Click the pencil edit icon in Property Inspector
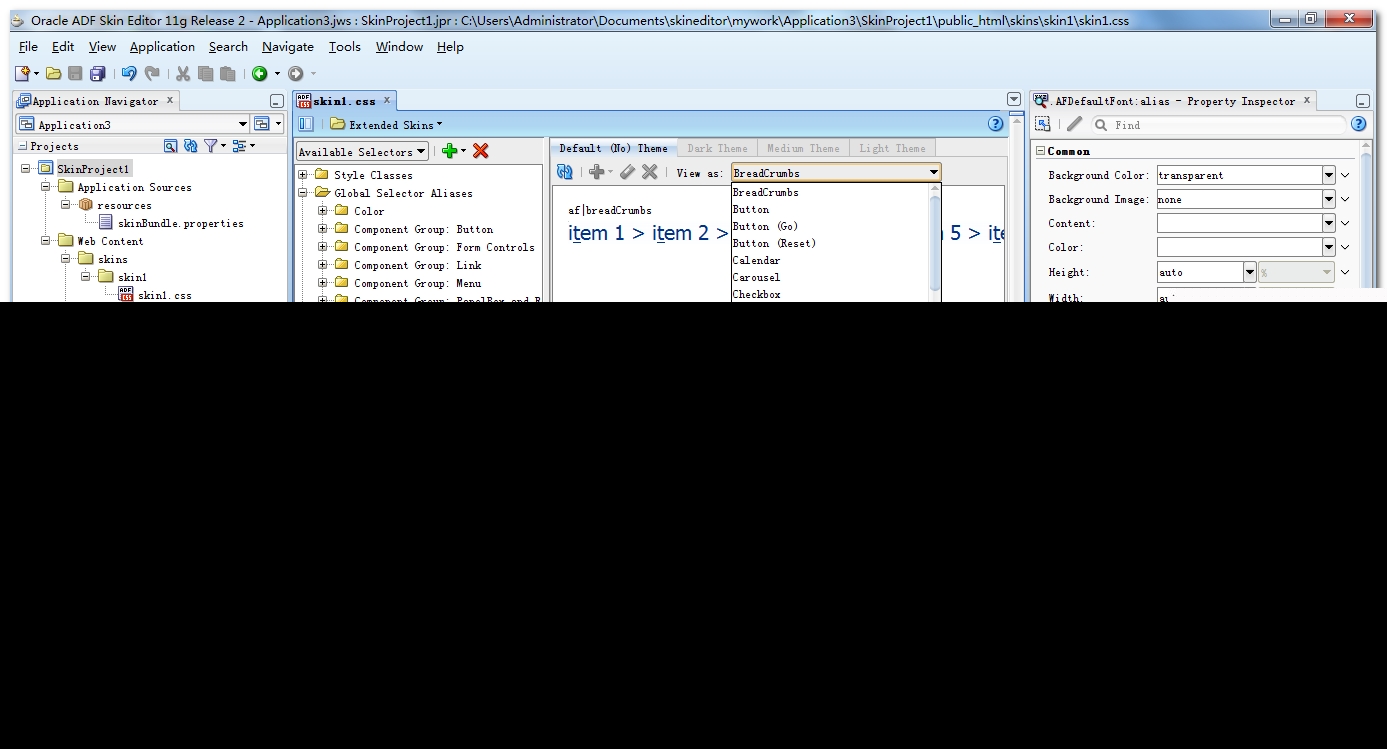Screen dimensions: 1387x749 coord(1074,124)
